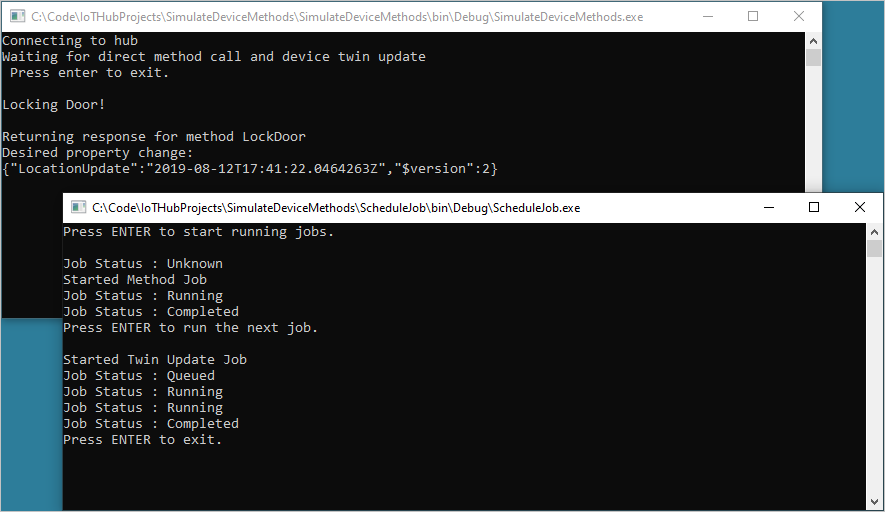Click scrollbar thumb in ScheduleJob console
This screenshot has width=885, height=512.
(x=874, y=248)
